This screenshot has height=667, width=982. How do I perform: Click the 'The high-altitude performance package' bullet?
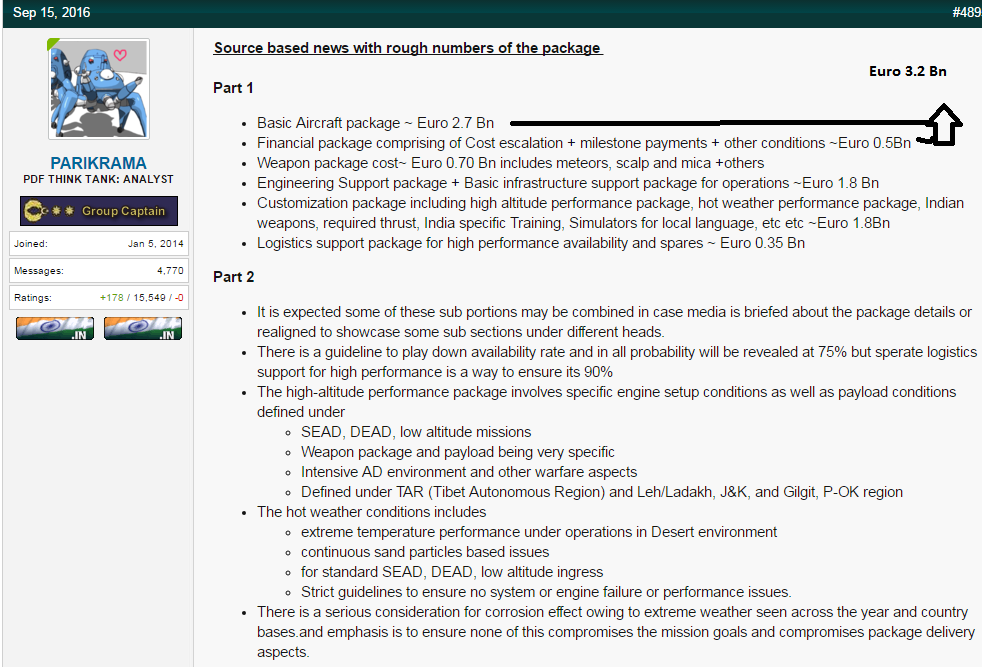coord(606,402)
